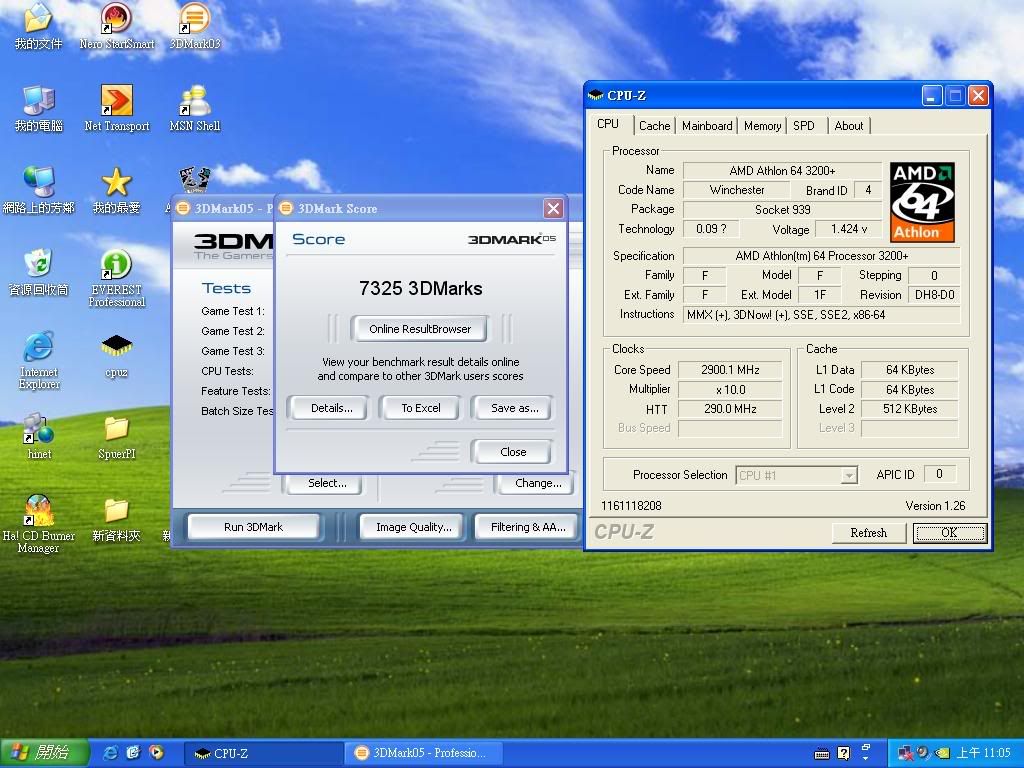
Task: Click the Voltage value 1.424 v
Action: pos(848,229)
